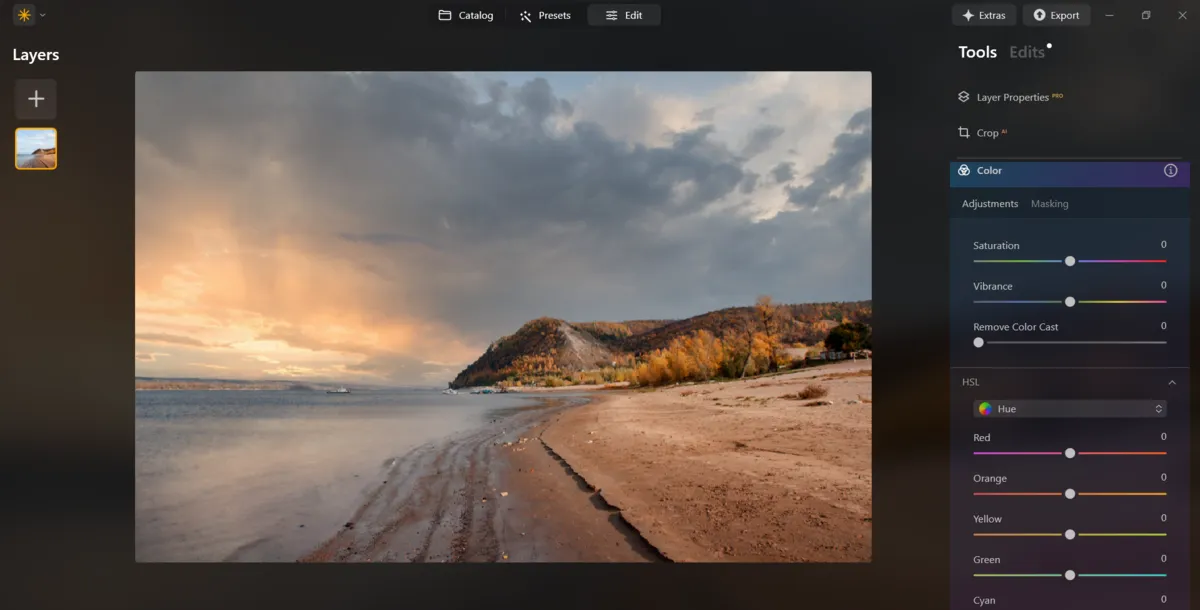Click the Presets sliders icon
The width and height of the screenshot is (1200, 610).
[524, 15]
